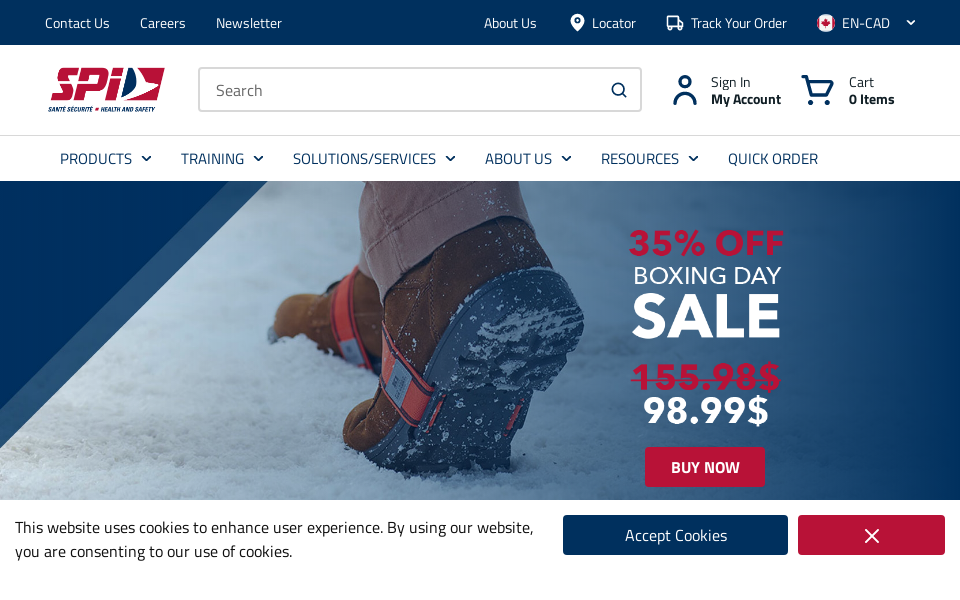Screen dimensions: 960x600
Task: Click the Track Your Order truck icon
Action: click(675, 23)
